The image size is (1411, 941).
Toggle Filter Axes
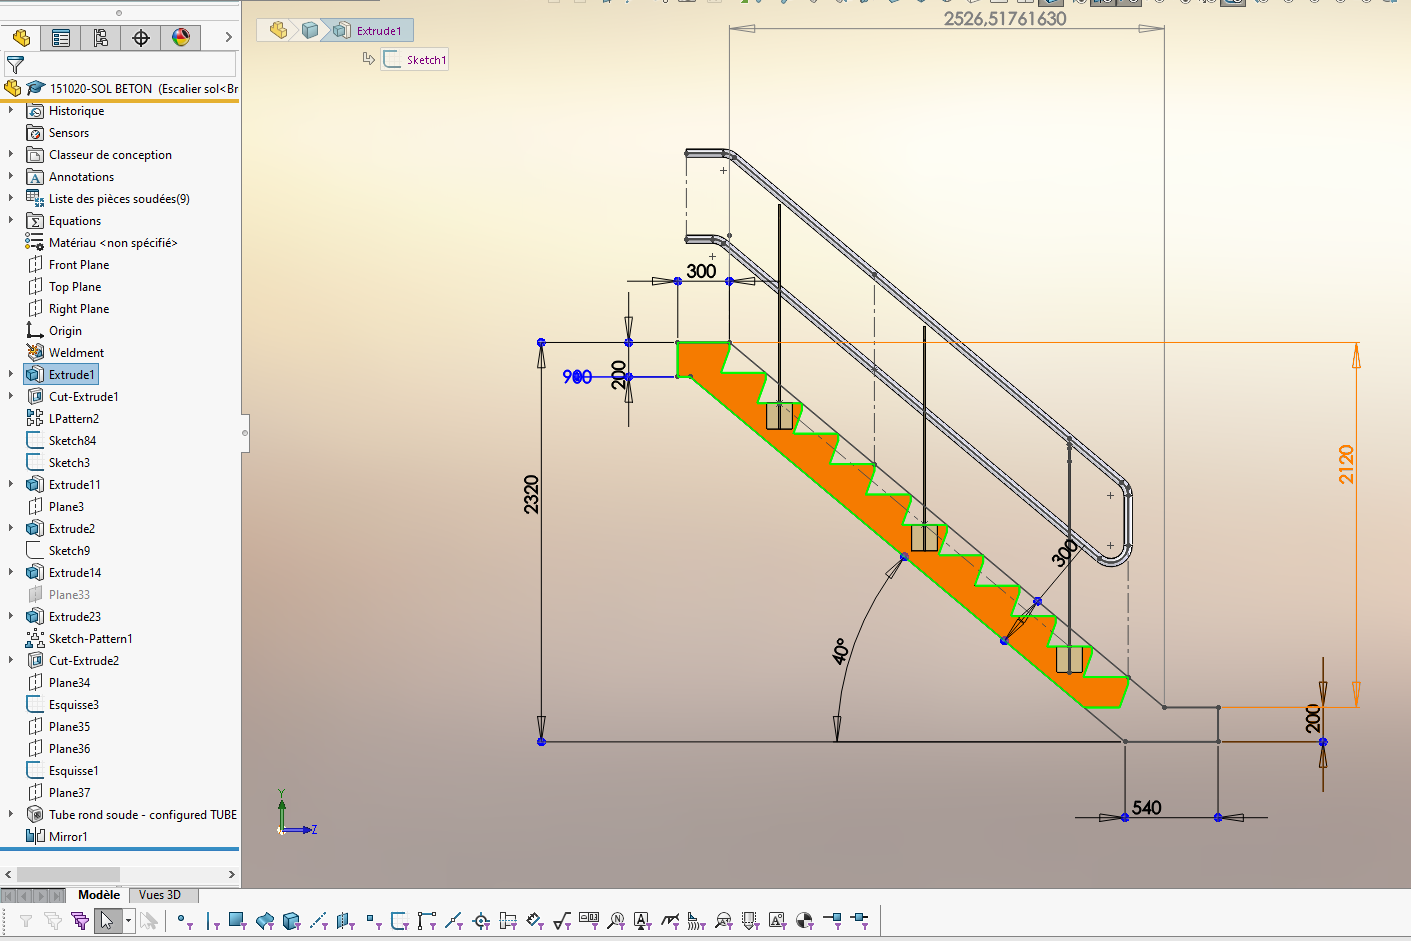point(319,921)
